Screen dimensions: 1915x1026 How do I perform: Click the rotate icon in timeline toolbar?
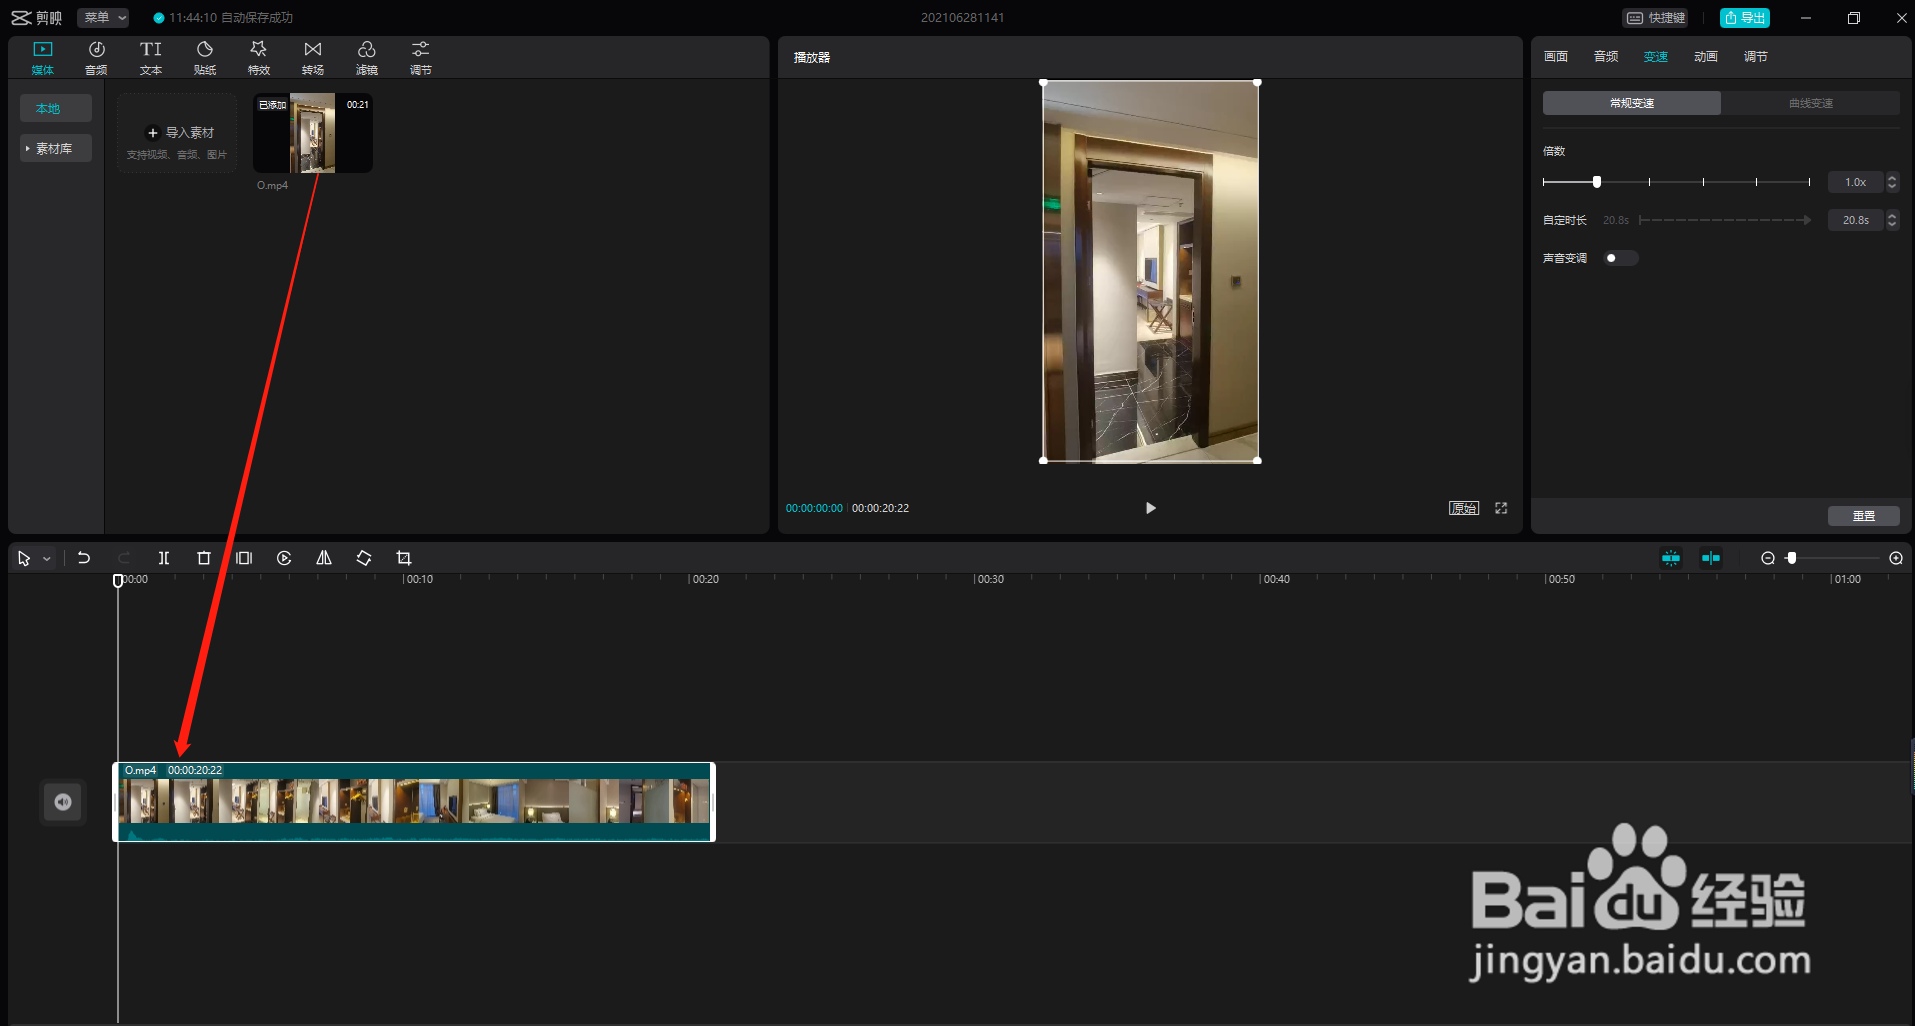click(364, 558)
